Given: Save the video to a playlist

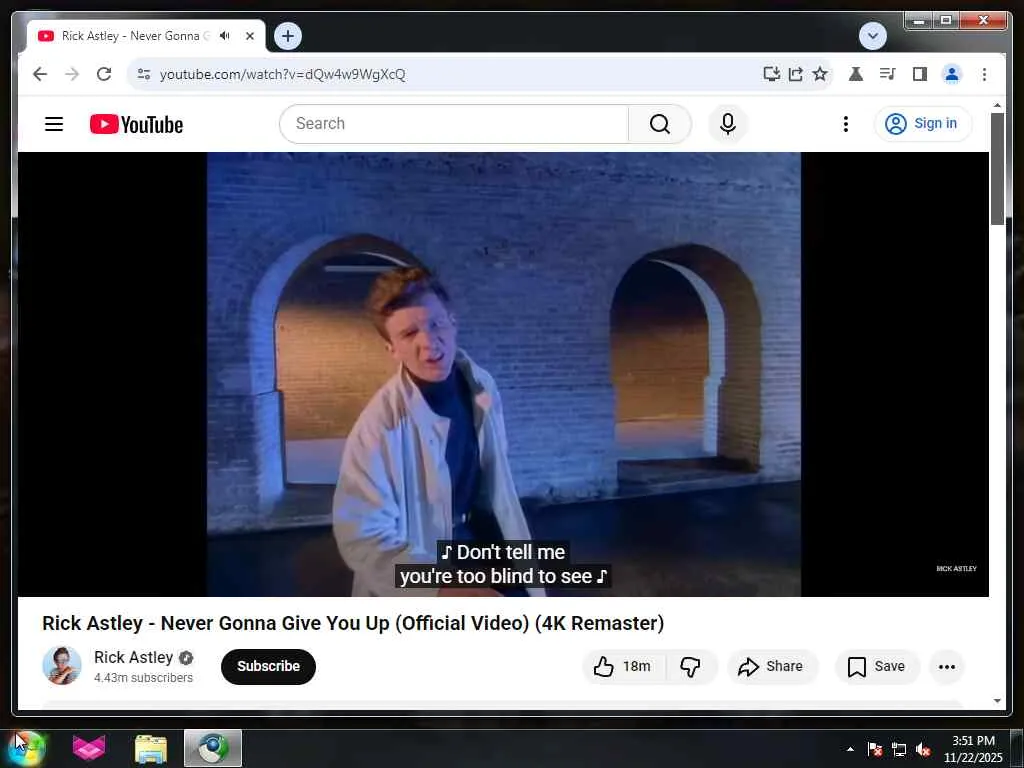Looking at the screenshot, I should [x=876, y=666].
